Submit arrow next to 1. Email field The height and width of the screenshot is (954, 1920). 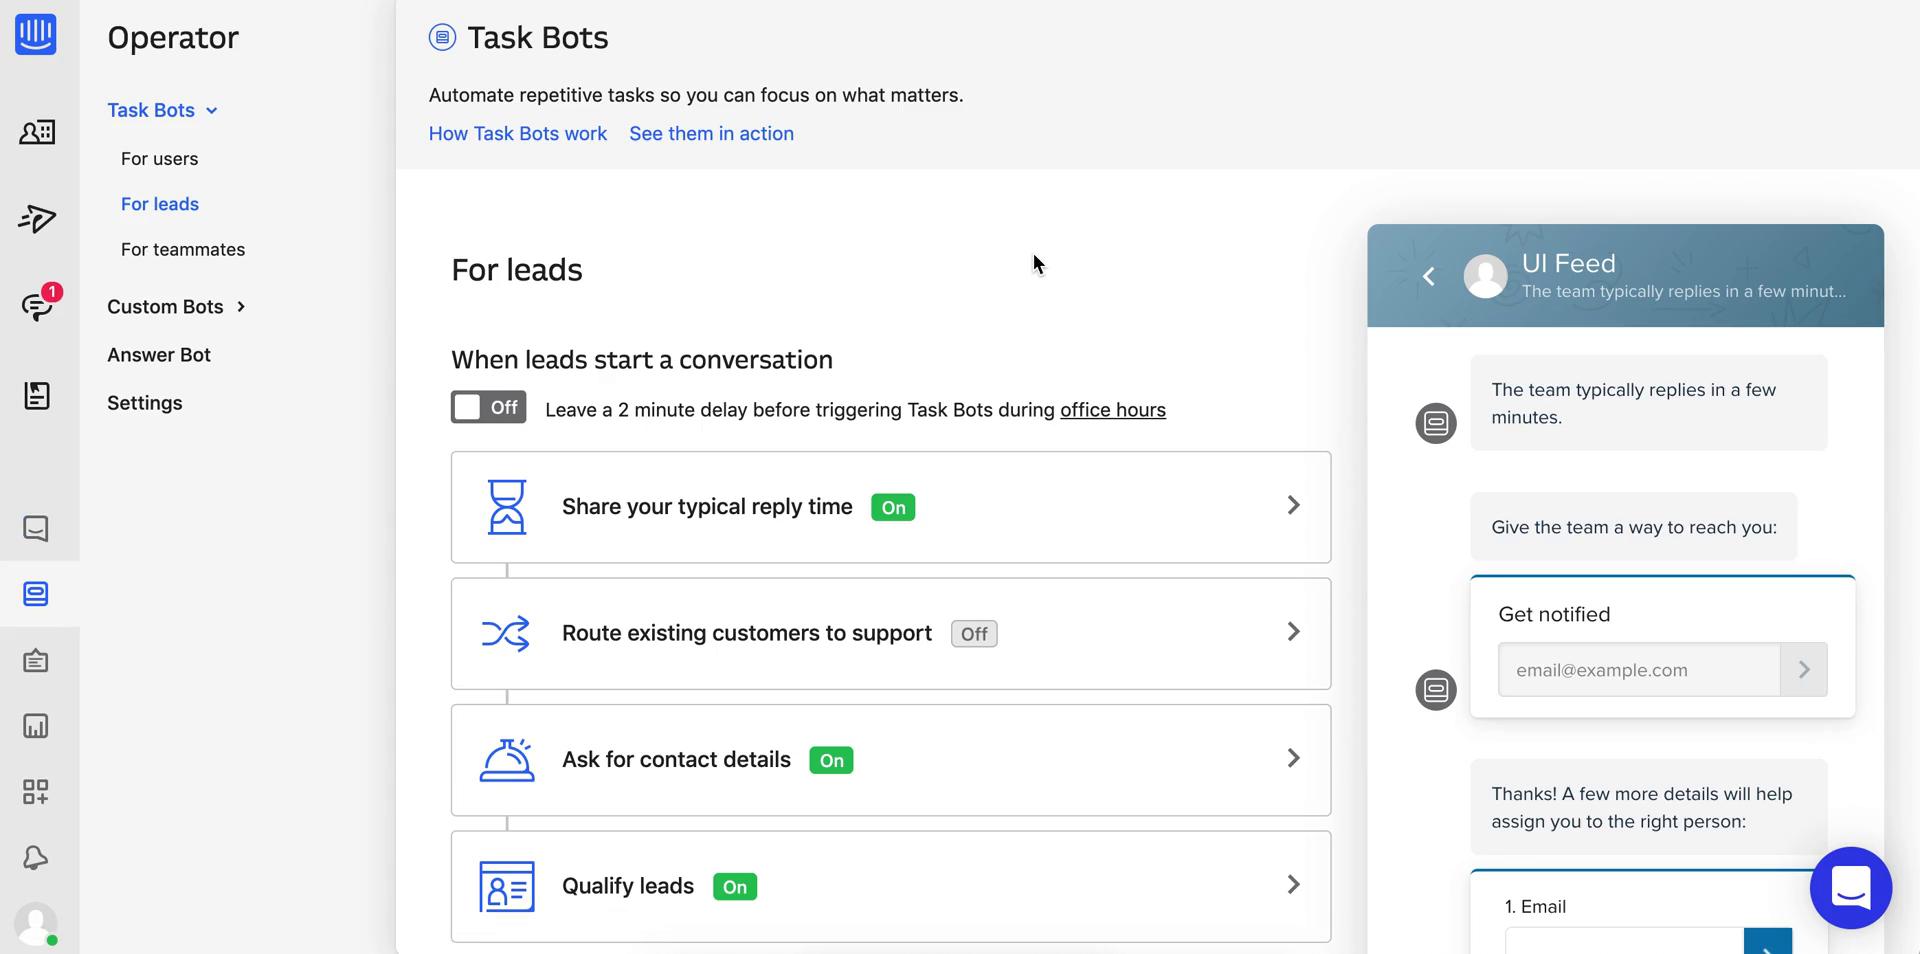click(x=1768, y=941)
